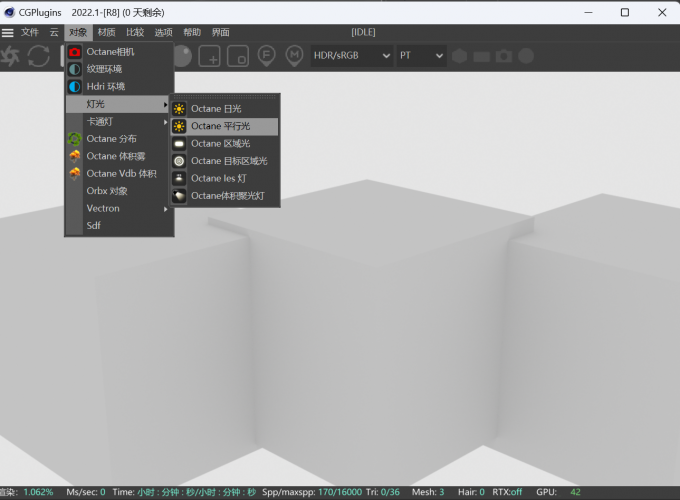Click the Octane 日光 sun icon

click(x=179, y=109)
